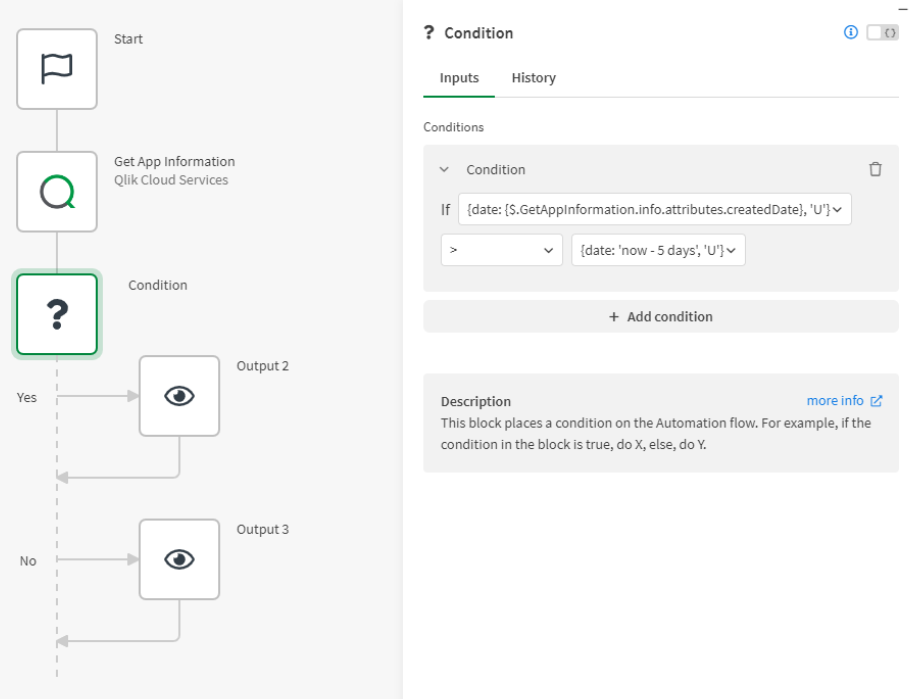Select the Start flag block
The width and height of the screenshot is (917, 699).
(57, 69)
